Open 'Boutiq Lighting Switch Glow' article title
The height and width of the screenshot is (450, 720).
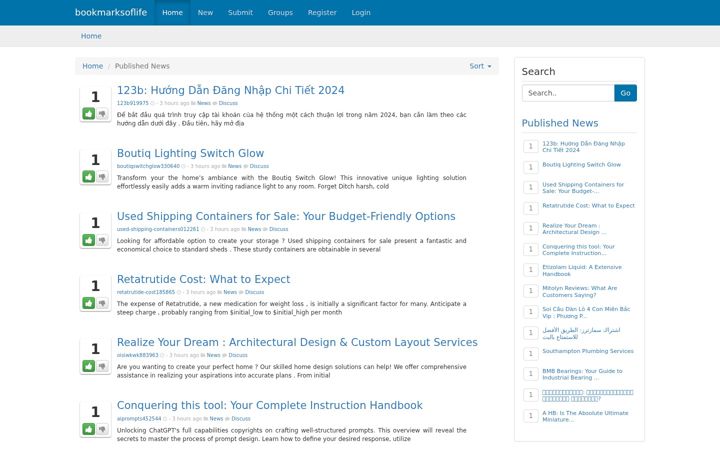point(190,153)
